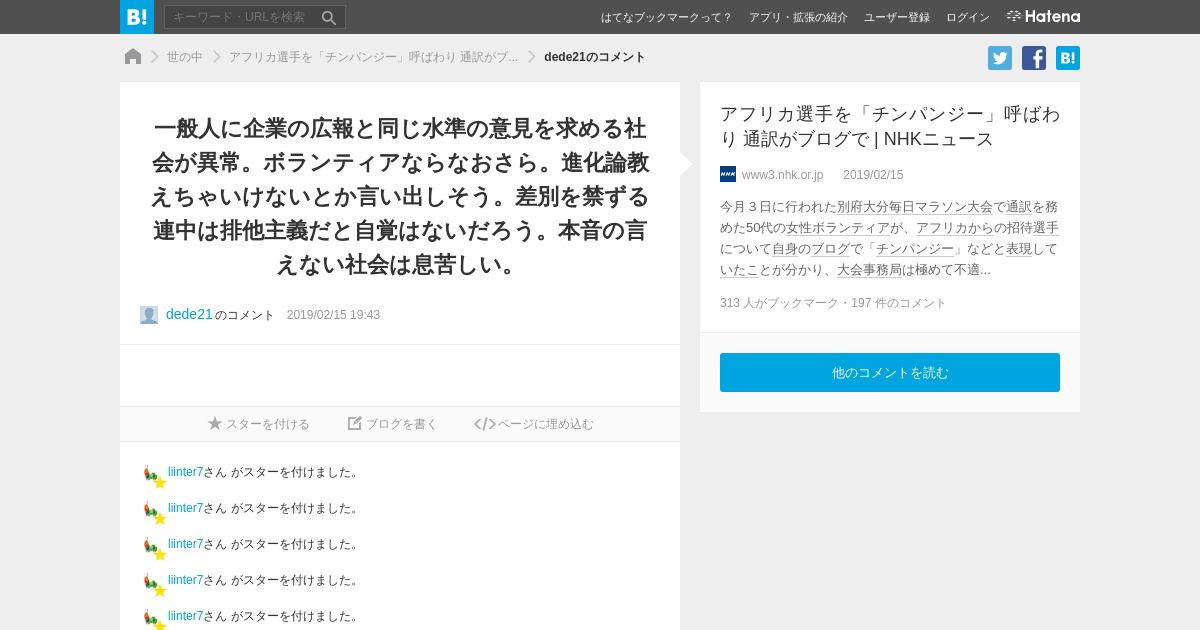This screenshot has width=1200, height=630.
Task: Click ブログを書く button
Action: (393, 424)
